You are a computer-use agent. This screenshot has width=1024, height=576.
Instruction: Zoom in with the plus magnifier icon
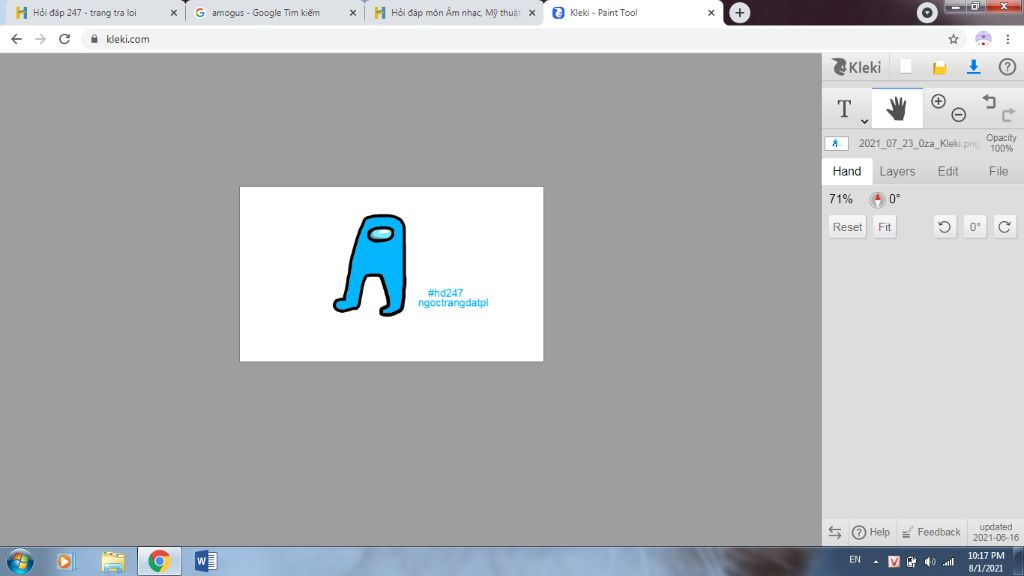coord(938,101)
